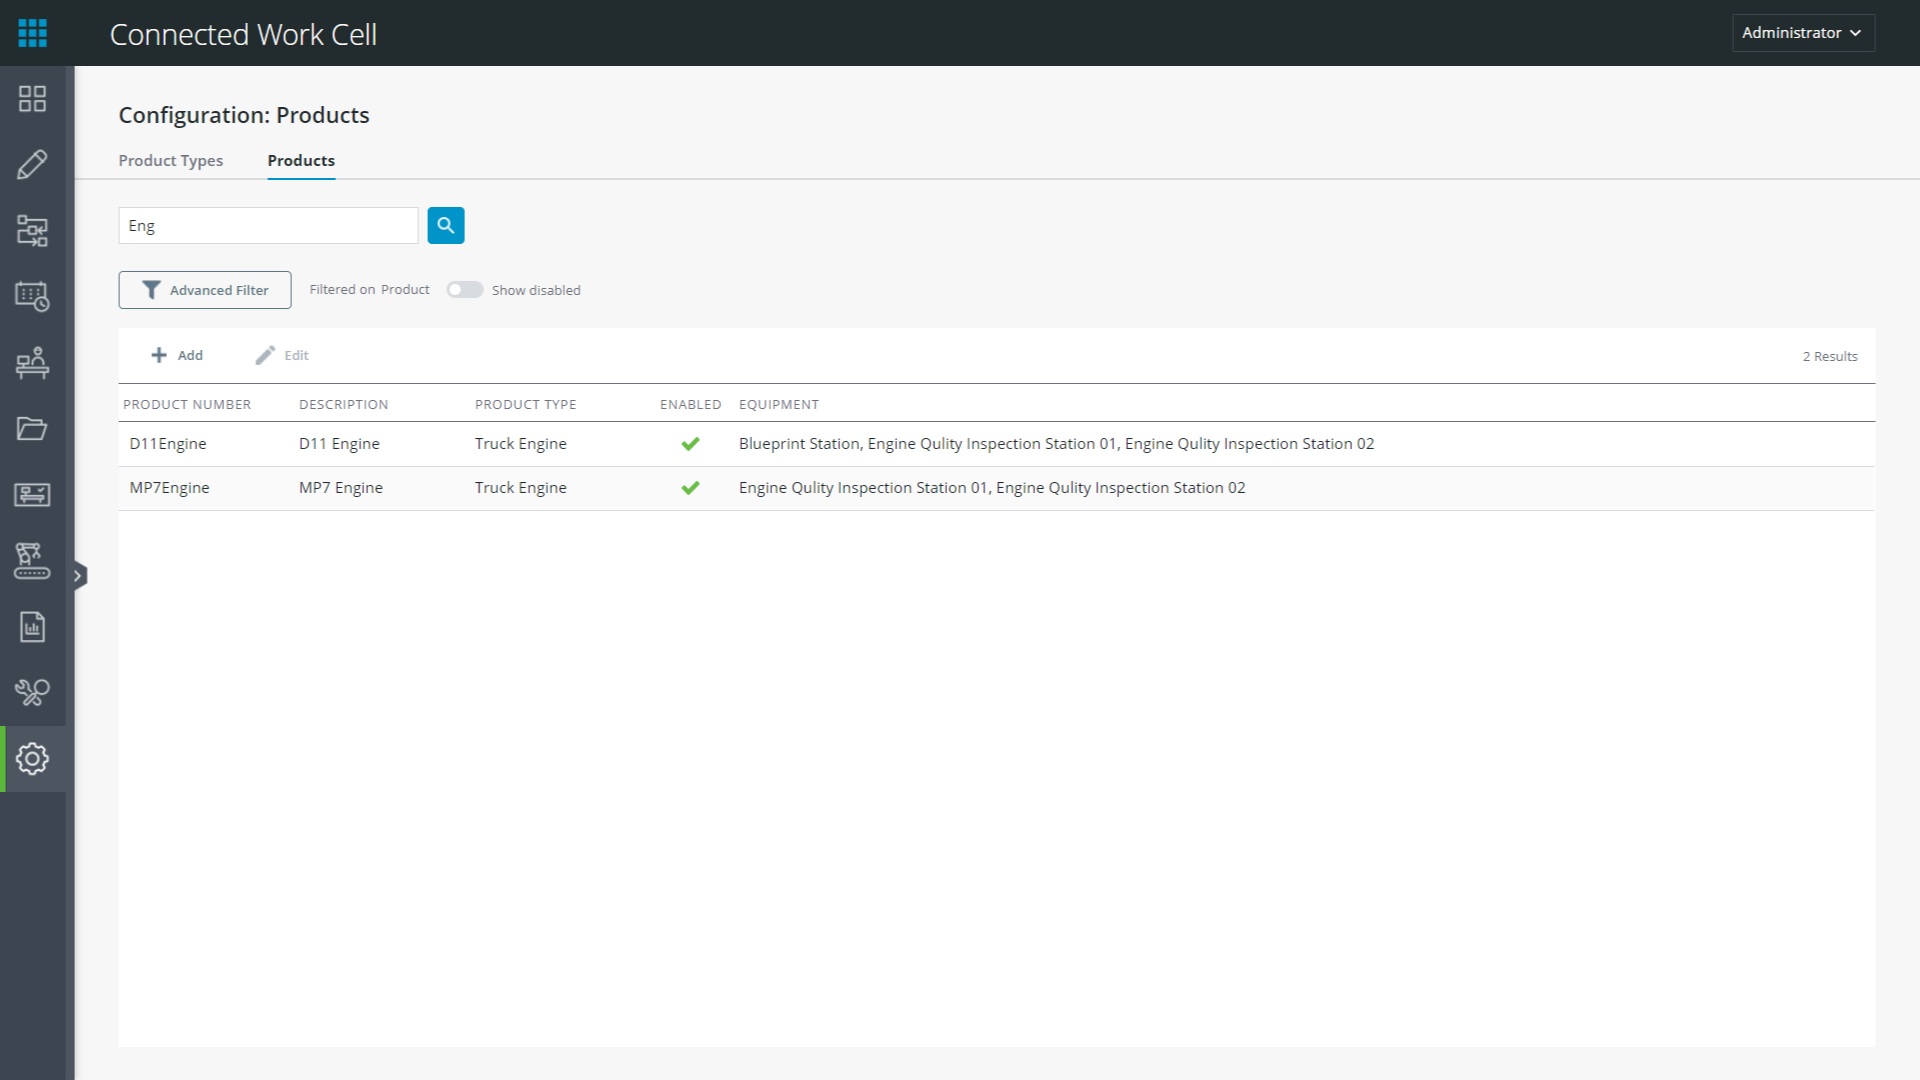
Task: Click the ENABLED column header
Action: 690,405
